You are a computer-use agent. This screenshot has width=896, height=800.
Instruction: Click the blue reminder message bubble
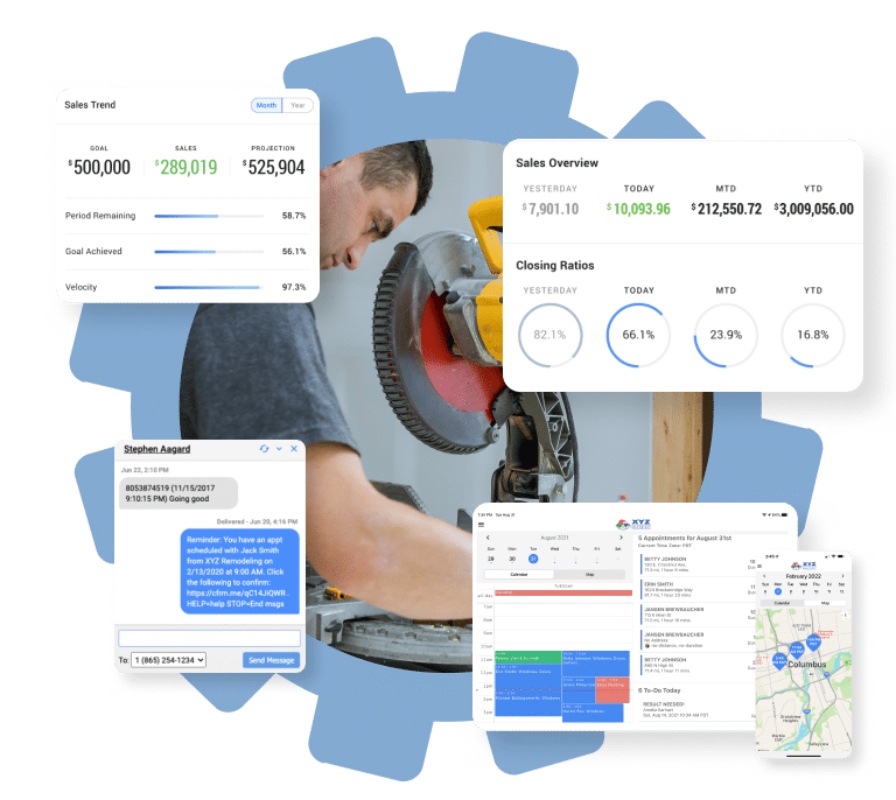(x=240, y=571)
